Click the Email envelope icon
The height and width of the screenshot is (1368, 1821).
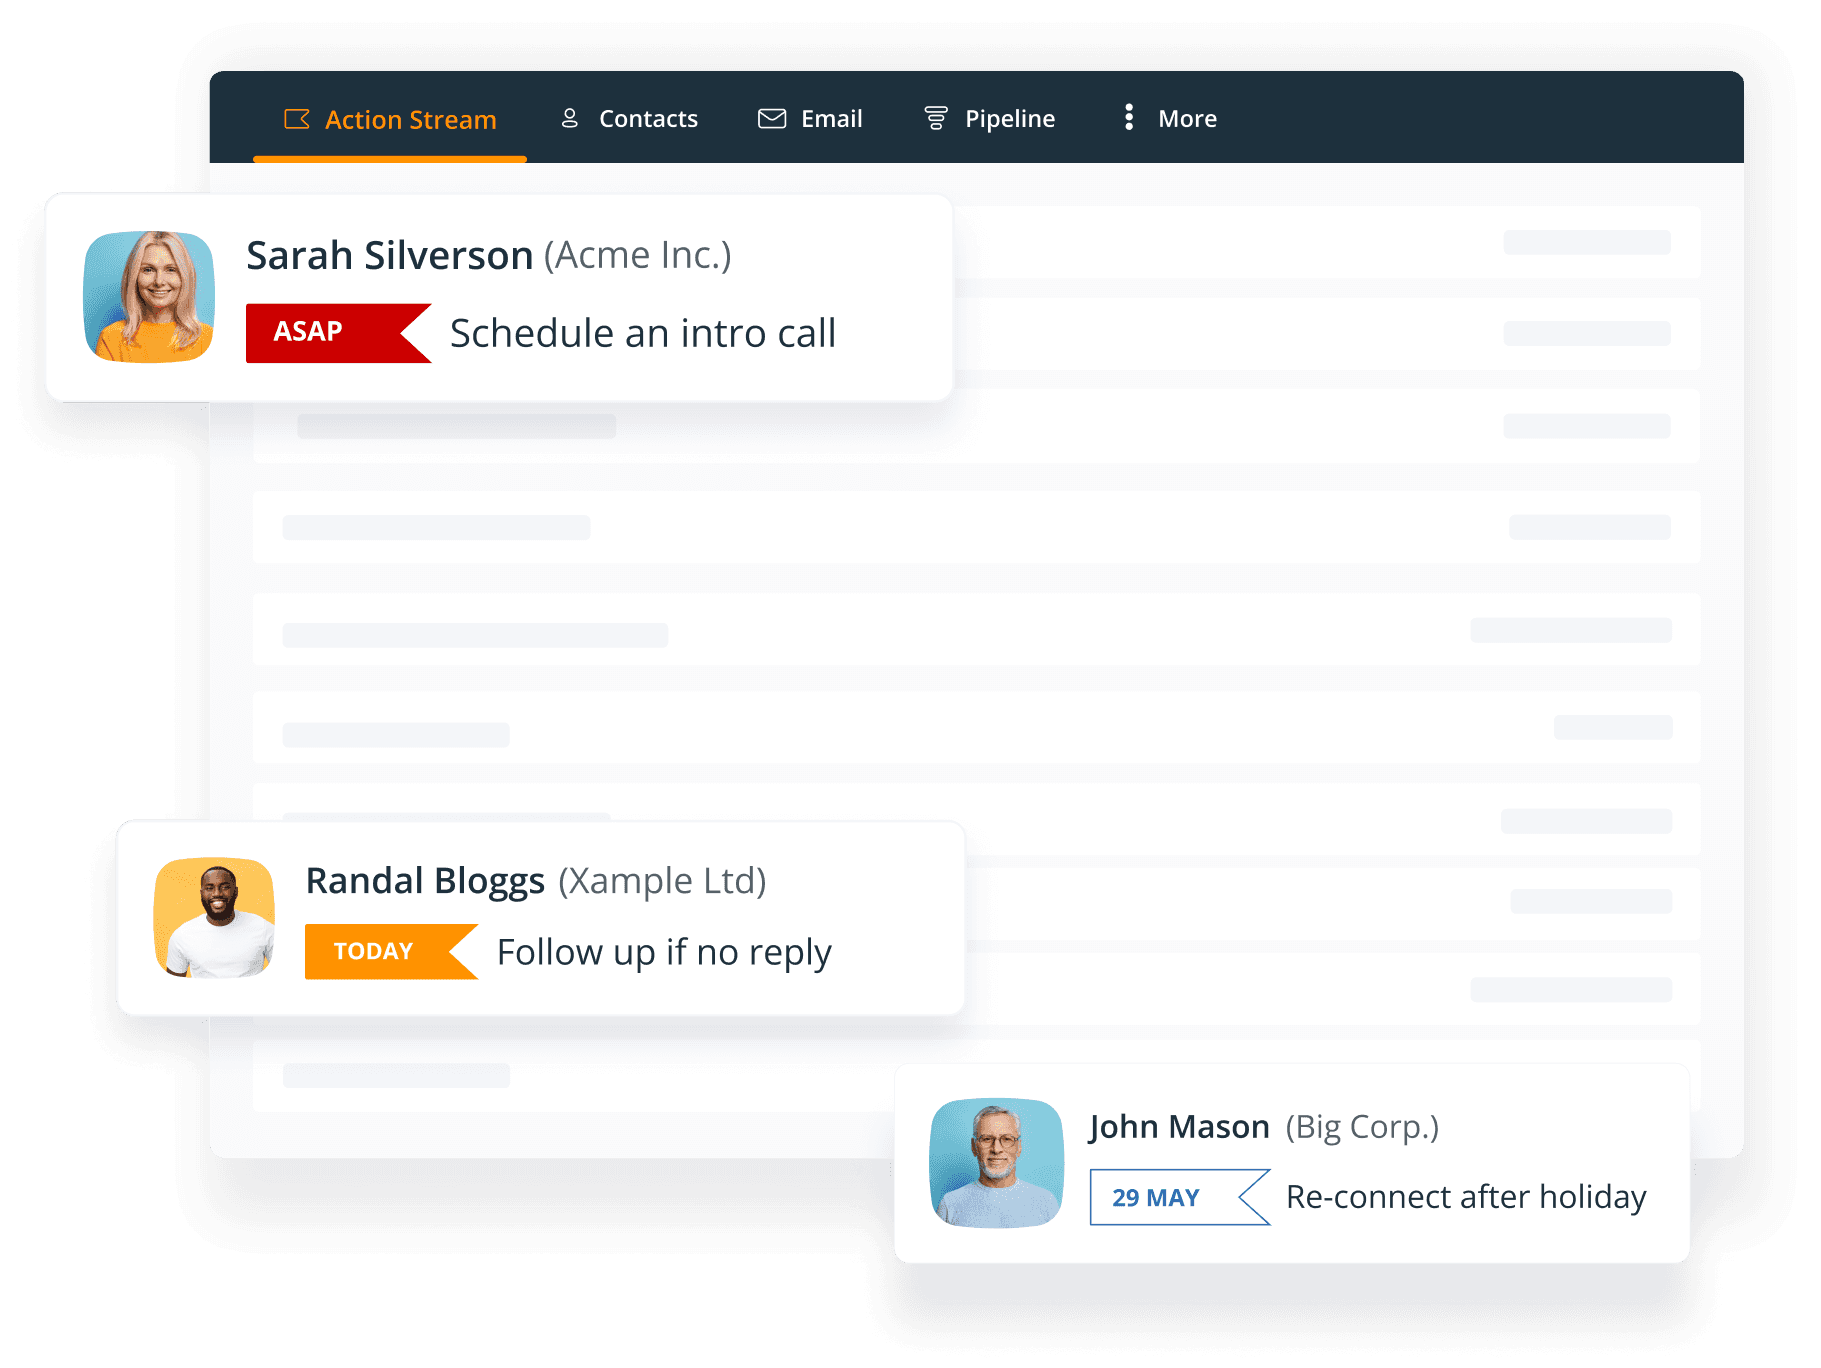[772, 119]
